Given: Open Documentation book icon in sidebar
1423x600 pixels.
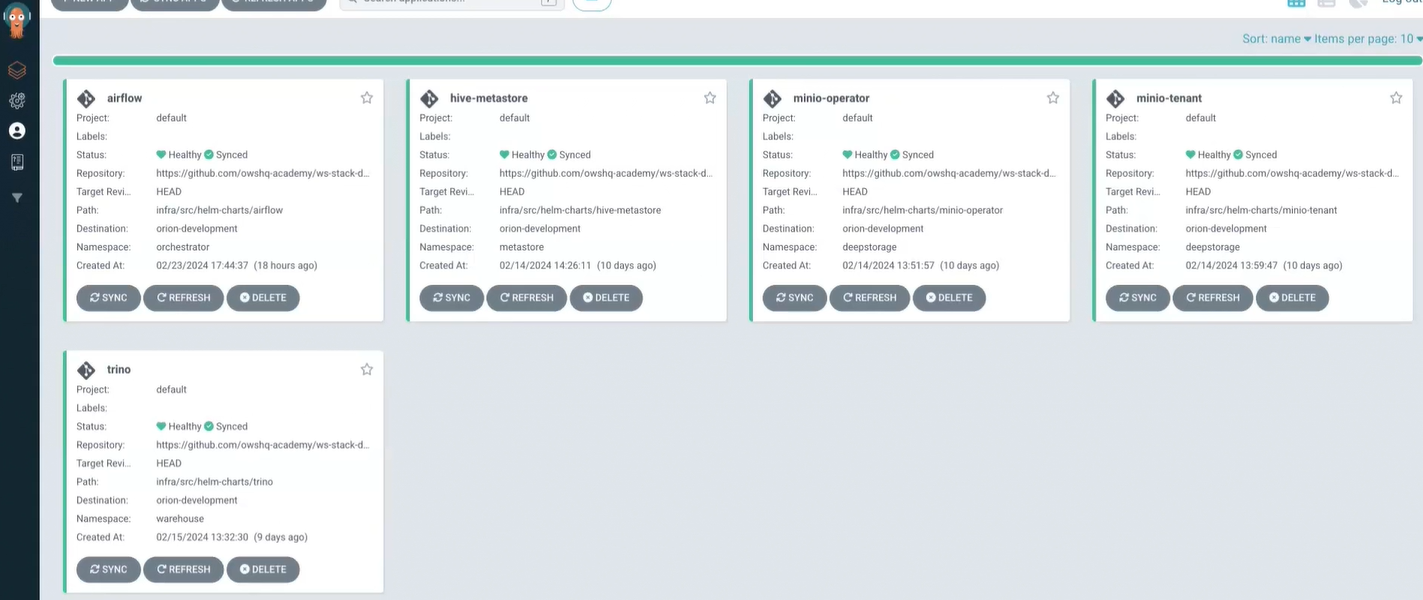Looking at the screenshot, I should [17, 162].
